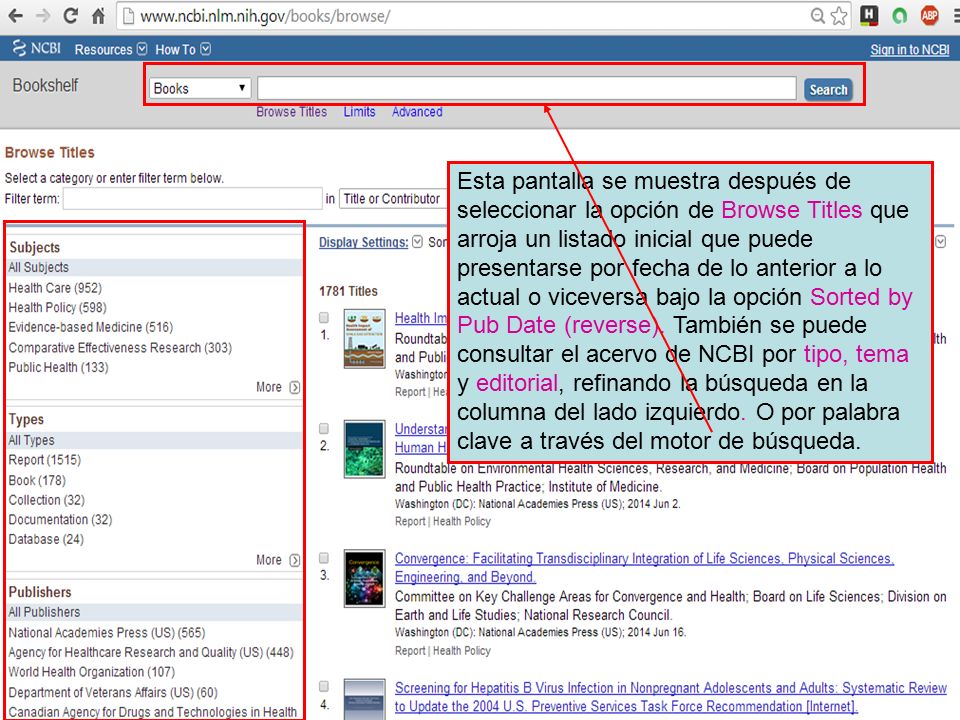Open the search Limits link
Screen dimensions: 960x720
(x=359, y=112)
